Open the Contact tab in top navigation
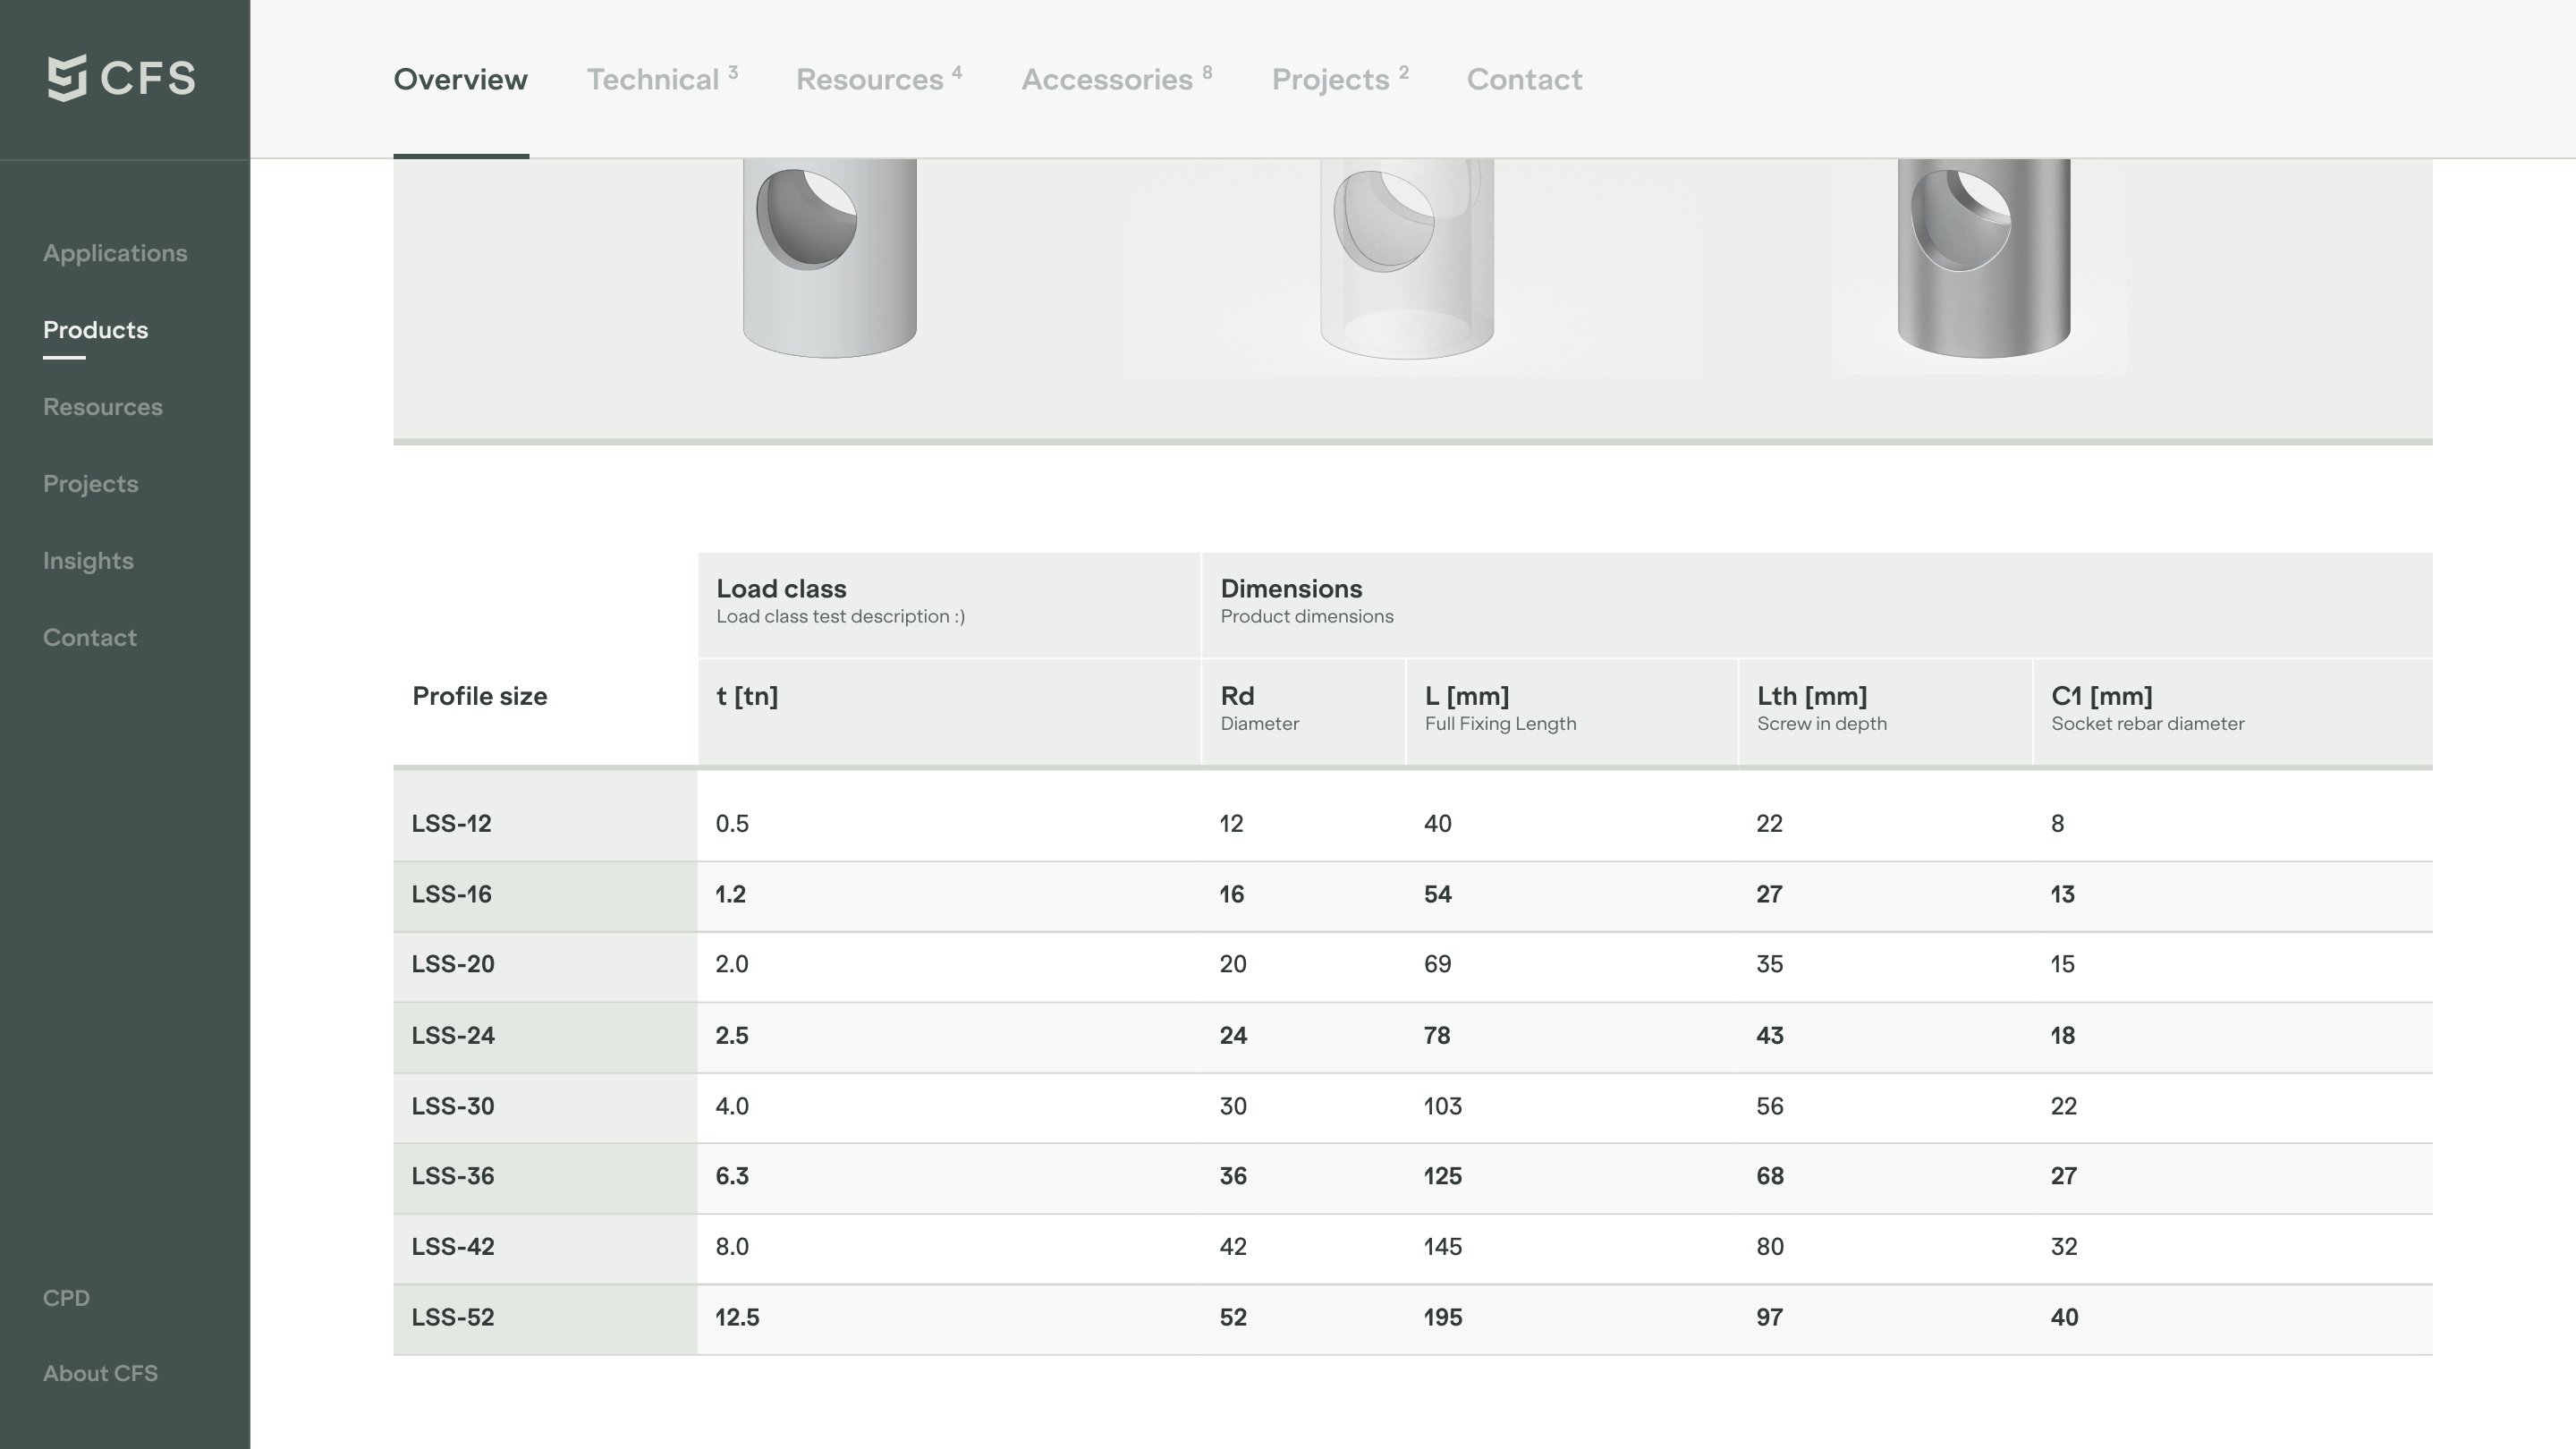 [1524, 80]
